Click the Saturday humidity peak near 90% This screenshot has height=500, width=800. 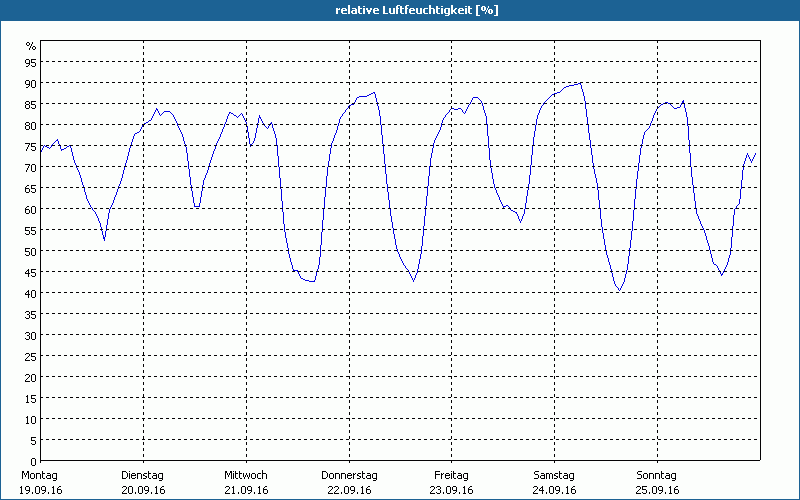(x=581, y=83)
